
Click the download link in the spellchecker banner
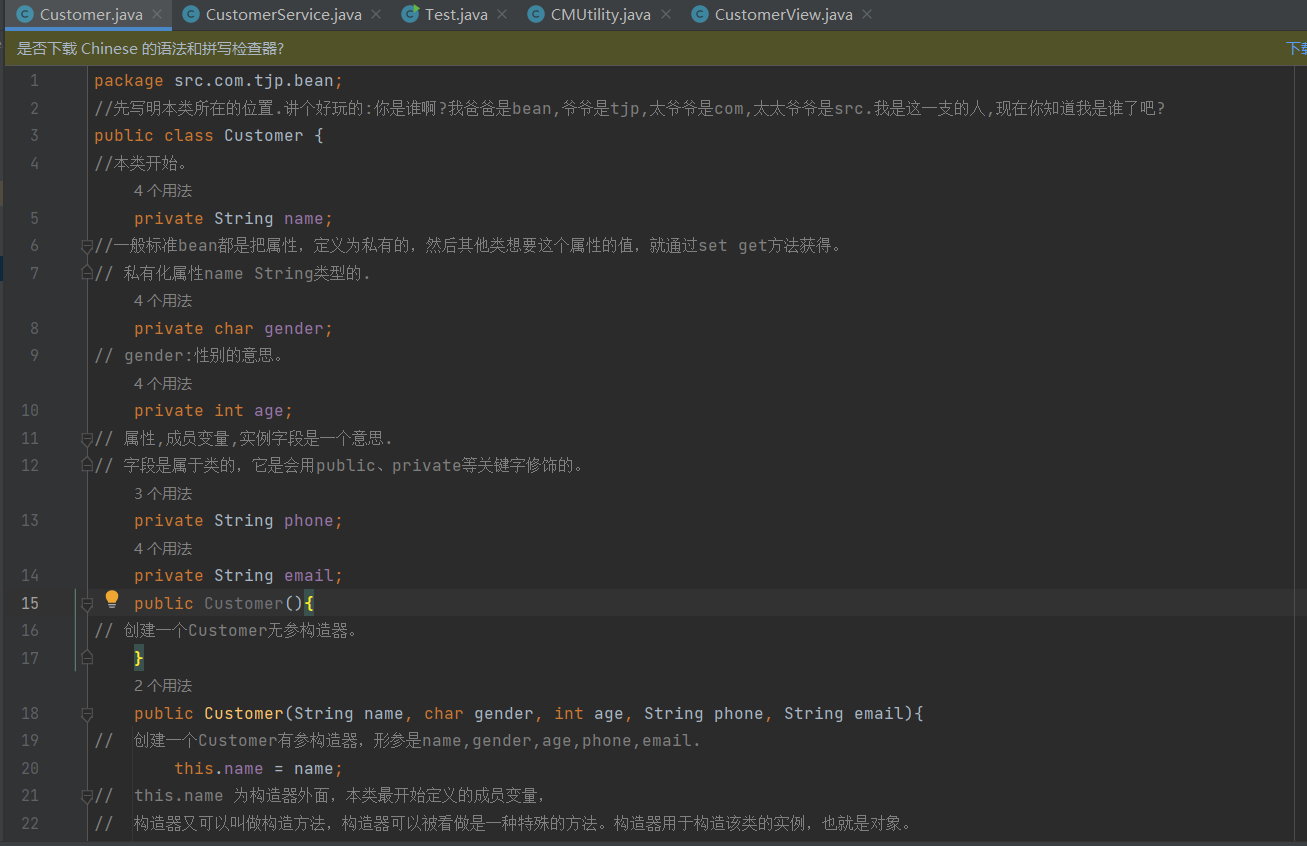[1296, 48]
